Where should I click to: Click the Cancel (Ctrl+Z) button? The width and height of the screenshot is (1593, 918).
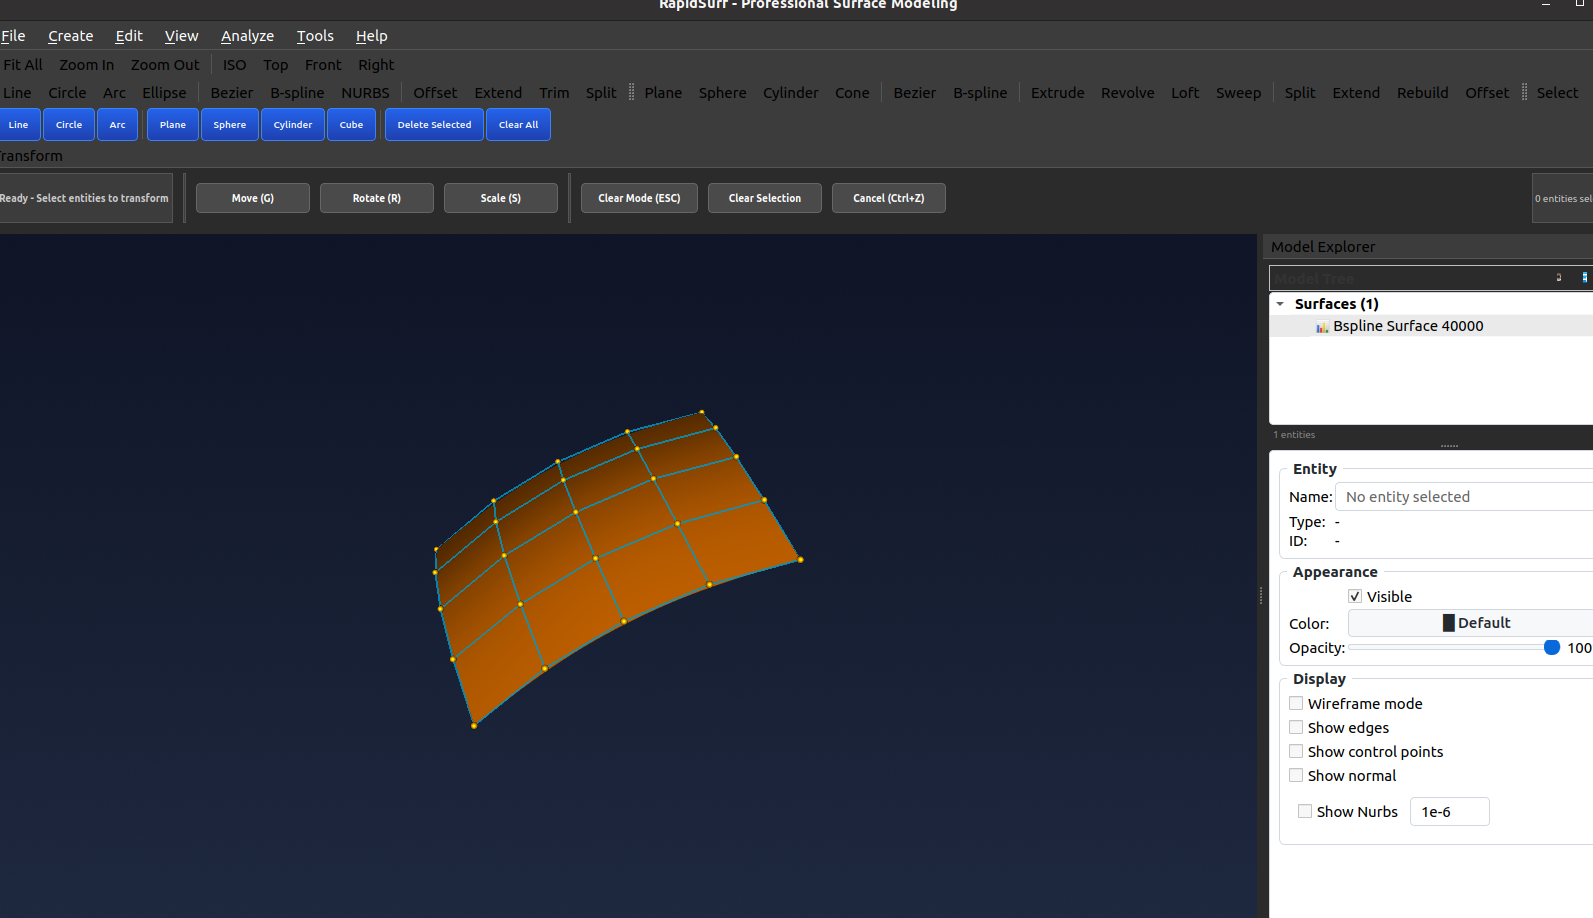889,198
